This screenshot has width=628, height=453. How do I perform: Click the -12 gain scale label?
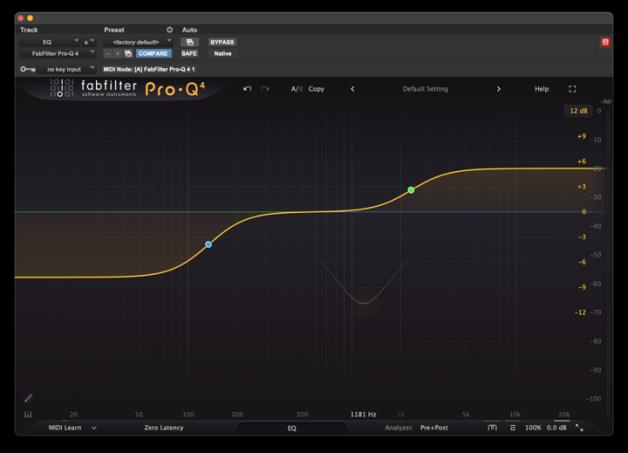pos(580,312)
